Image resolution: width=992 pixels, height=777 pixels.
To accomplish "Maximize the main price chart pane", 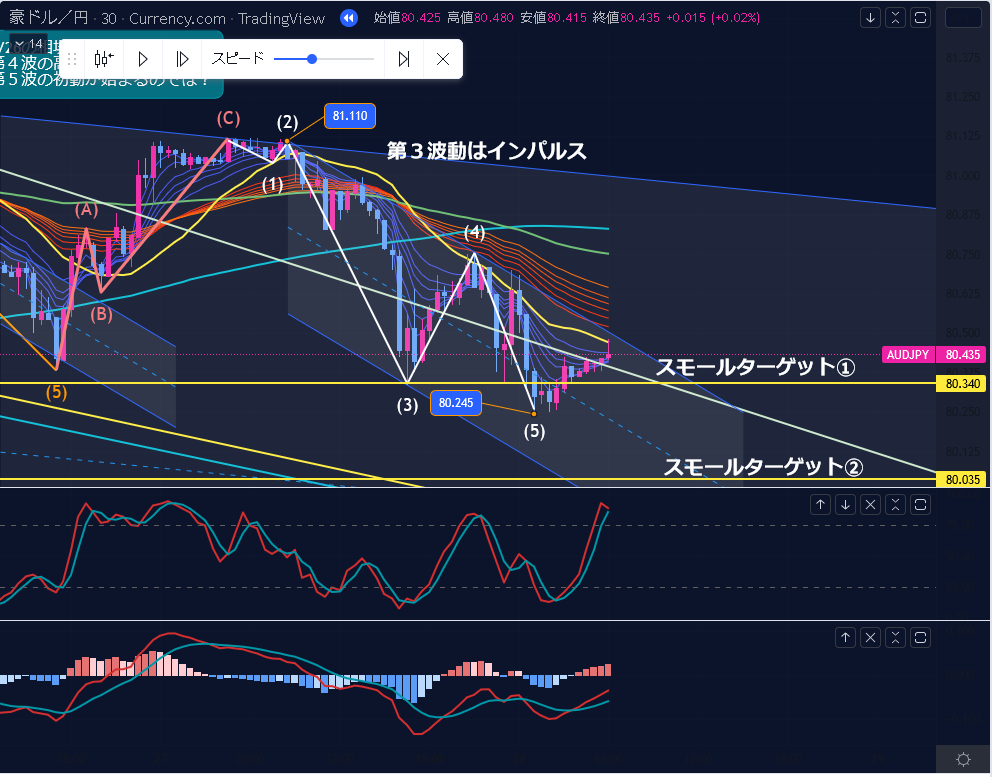I will [921, 18].
